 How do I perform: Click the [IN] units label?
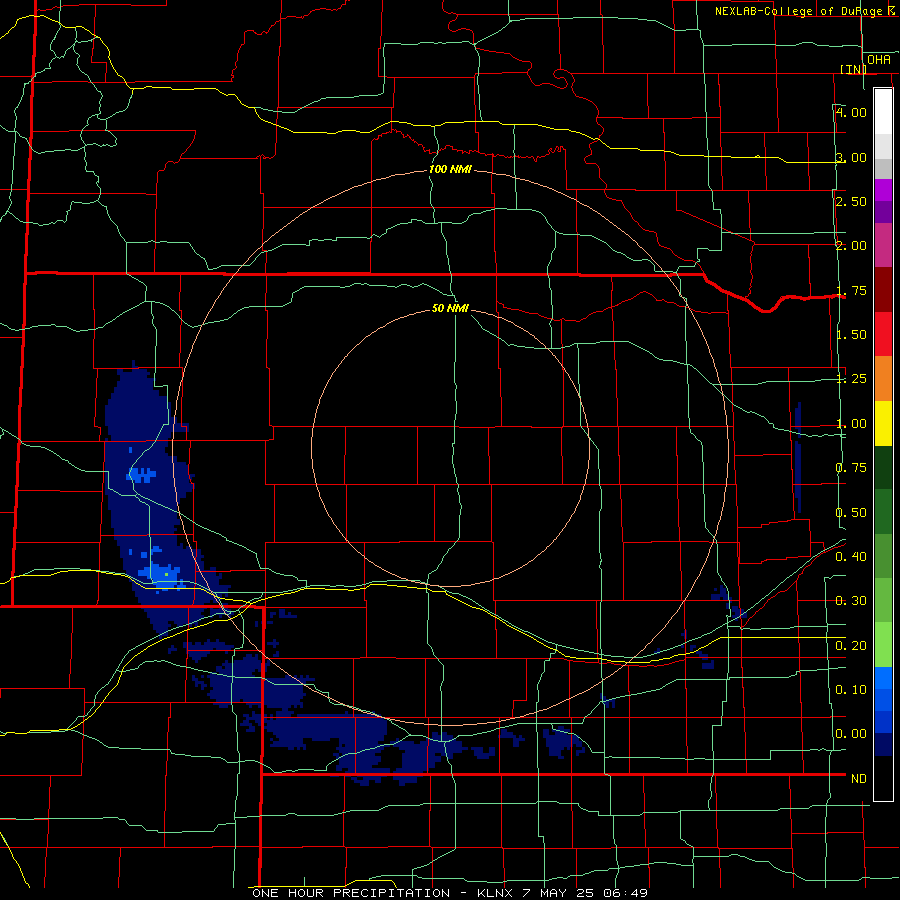(854, 69)
